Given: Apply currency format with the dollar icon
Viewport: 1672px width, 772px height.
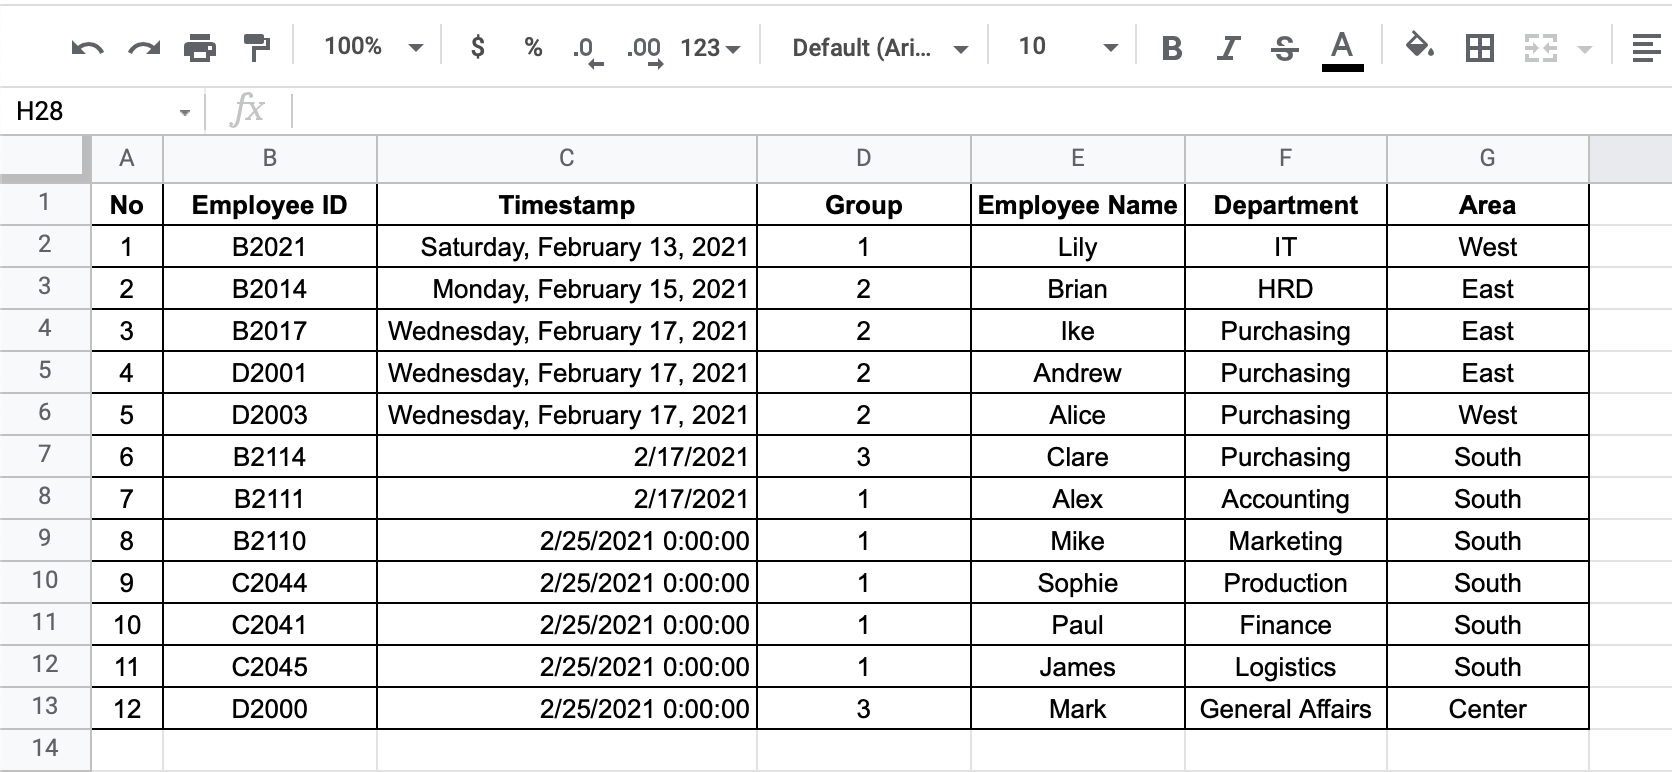Looking at the screenshot, I should [477, 46].
